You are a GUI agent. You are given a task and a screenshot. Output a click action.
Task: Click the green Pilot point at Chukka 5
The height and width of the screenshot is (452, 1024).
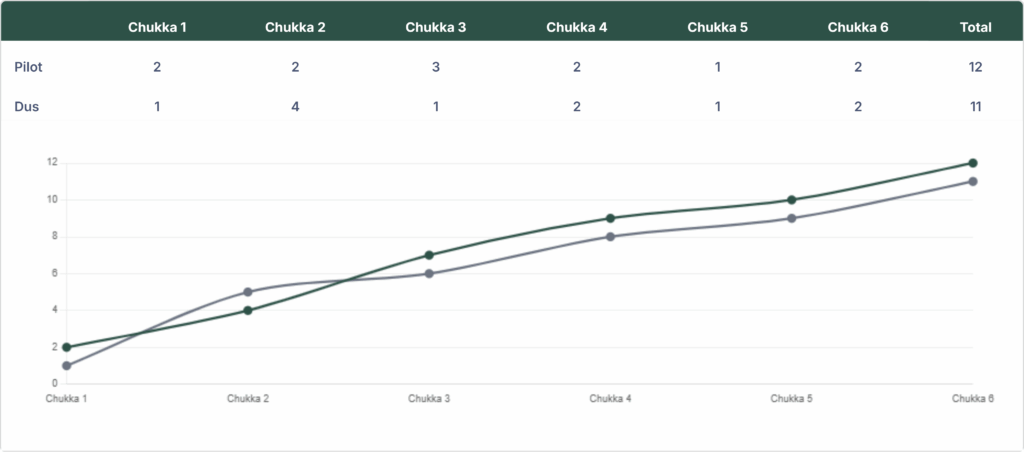point(791,200)
